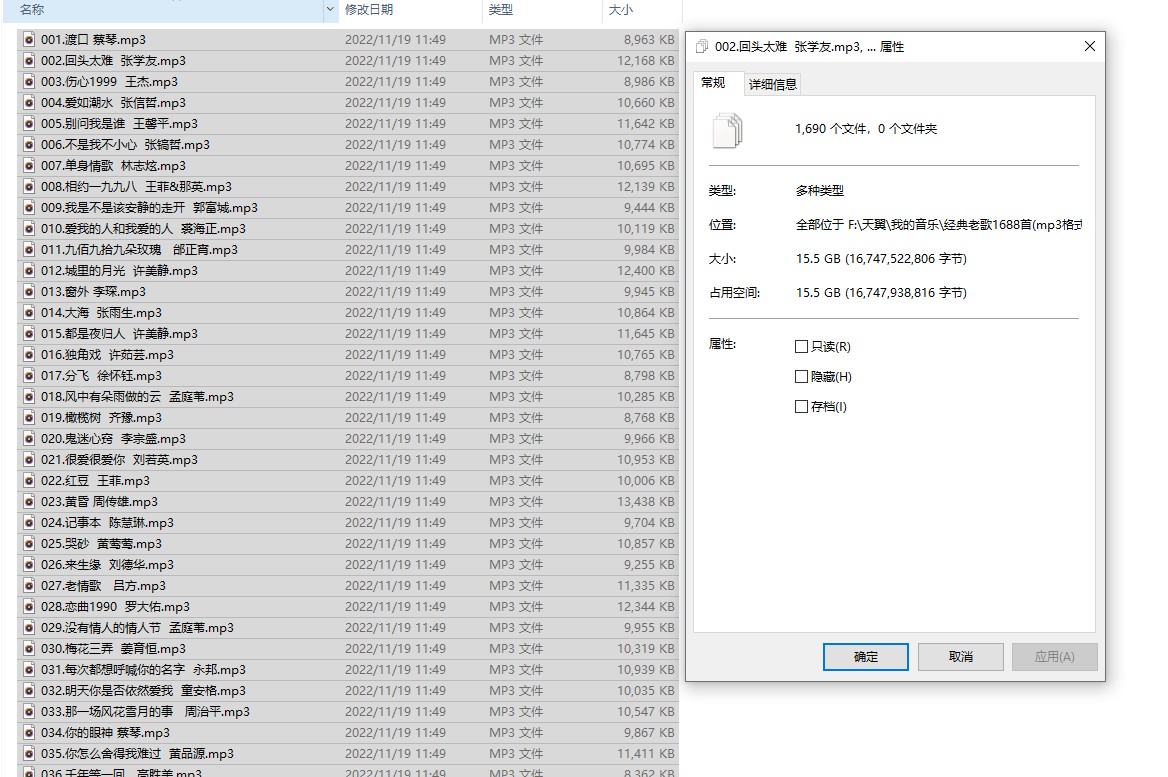Confirm with the 确定 button

(866, 656)
